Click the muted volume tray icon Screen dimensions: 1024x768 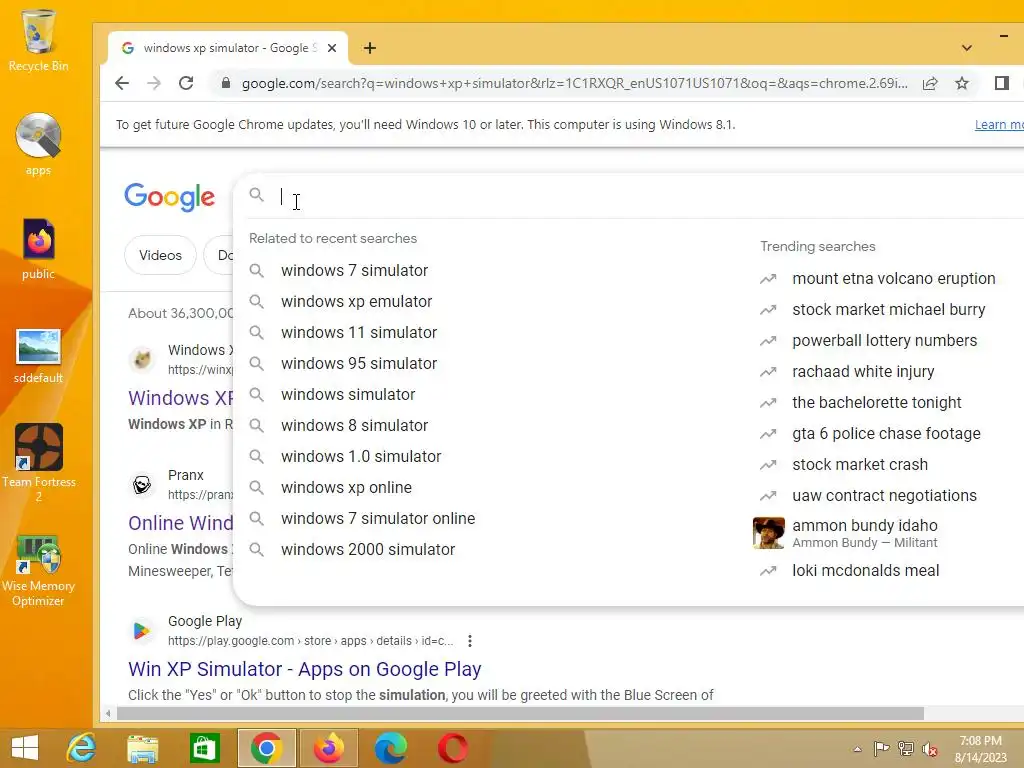click(x=930, y=749)
